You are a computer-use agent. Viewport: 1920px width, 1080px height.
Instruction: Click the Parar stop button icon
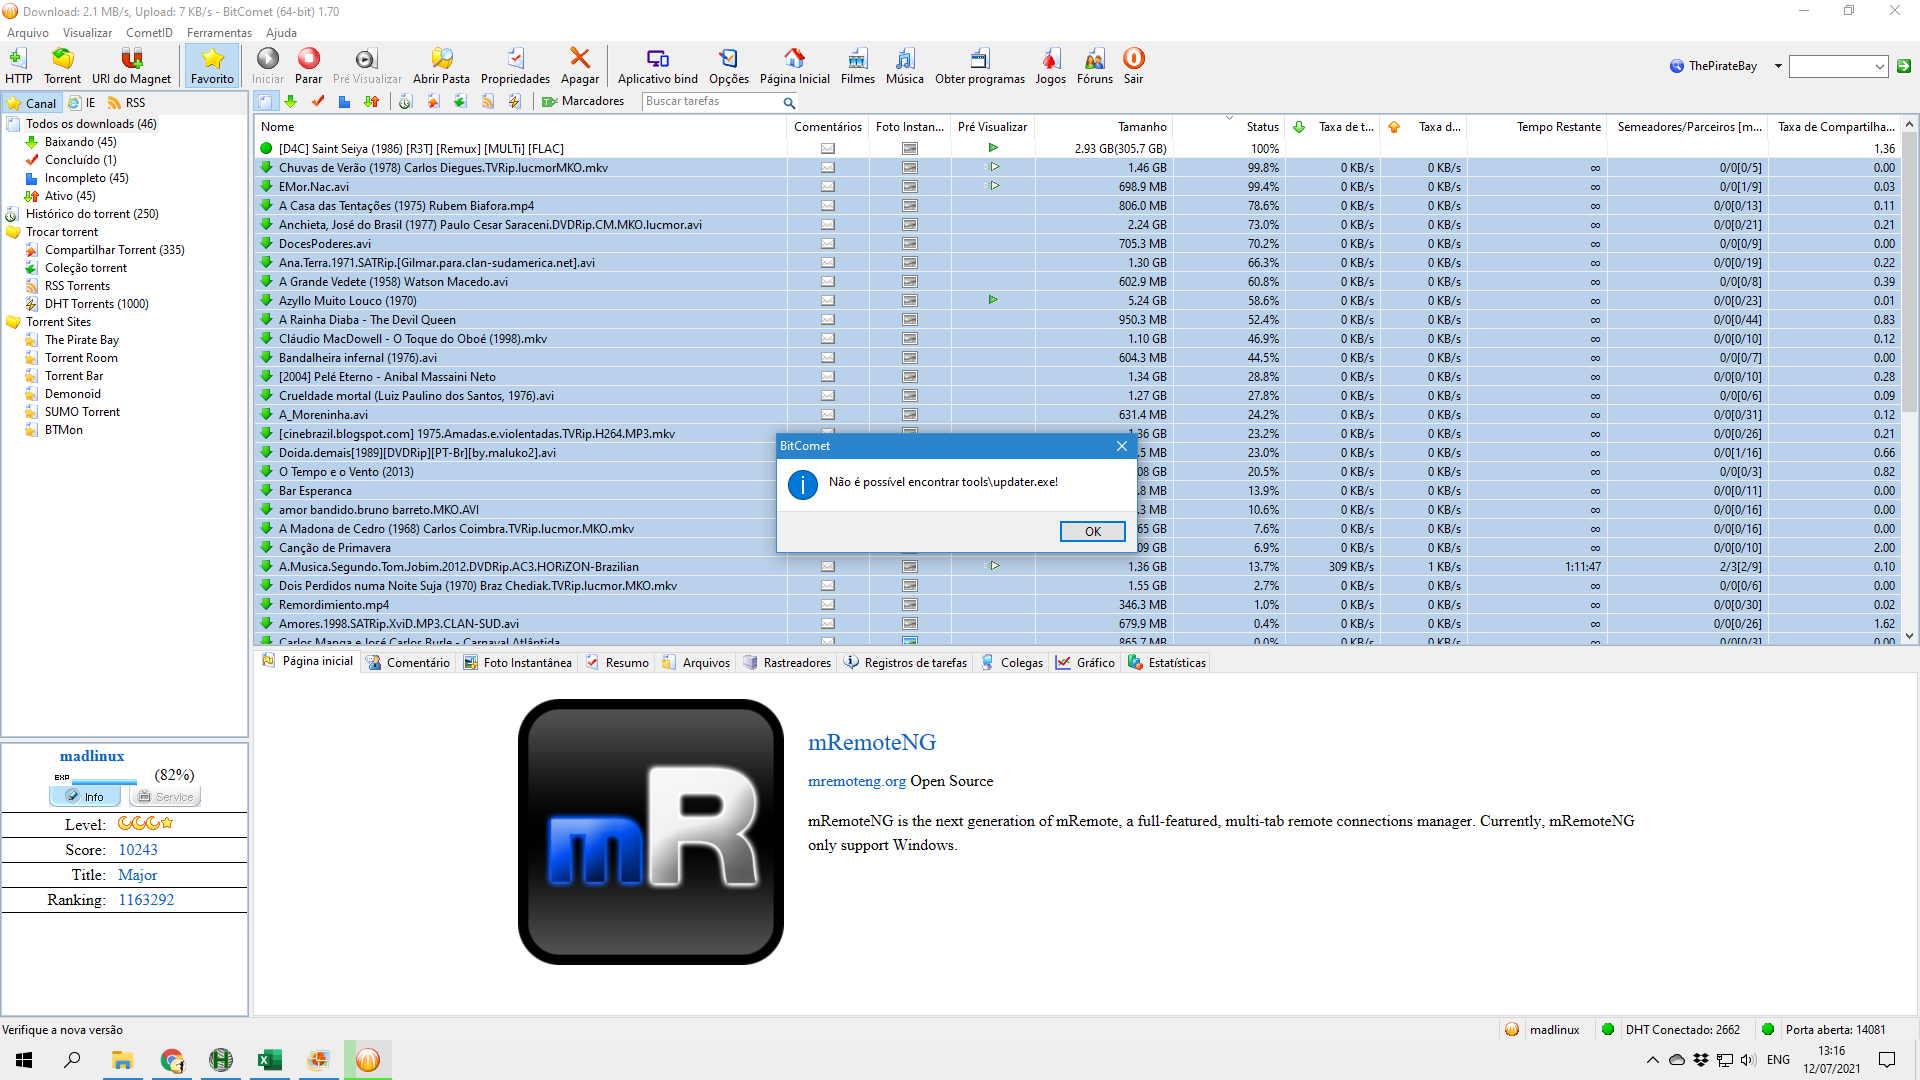point(308,59)
